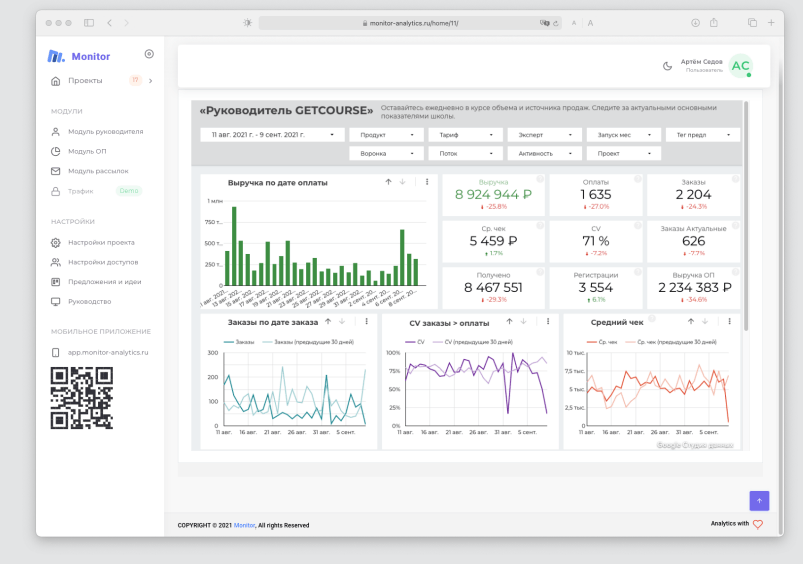Open Модуль ОП from the sidebar
The image size is (803, 564).
pyautogui.click(x=87, y=151)
